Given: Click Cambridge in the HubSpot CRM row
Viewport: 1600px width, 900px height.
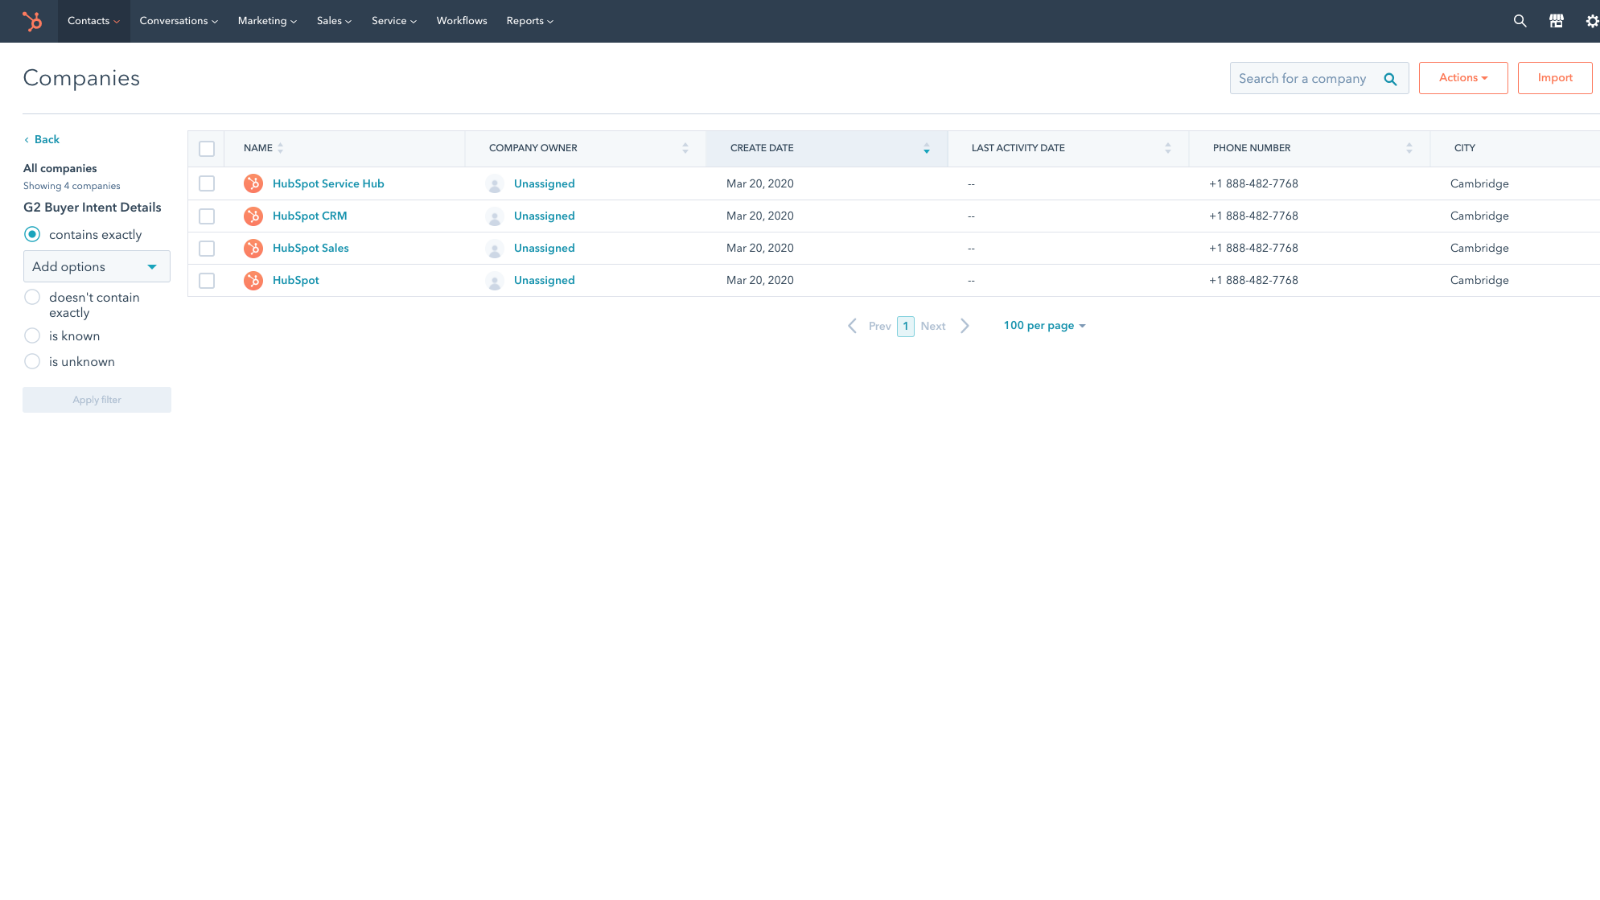Looking at the screenshot, I should point(1480,216).
